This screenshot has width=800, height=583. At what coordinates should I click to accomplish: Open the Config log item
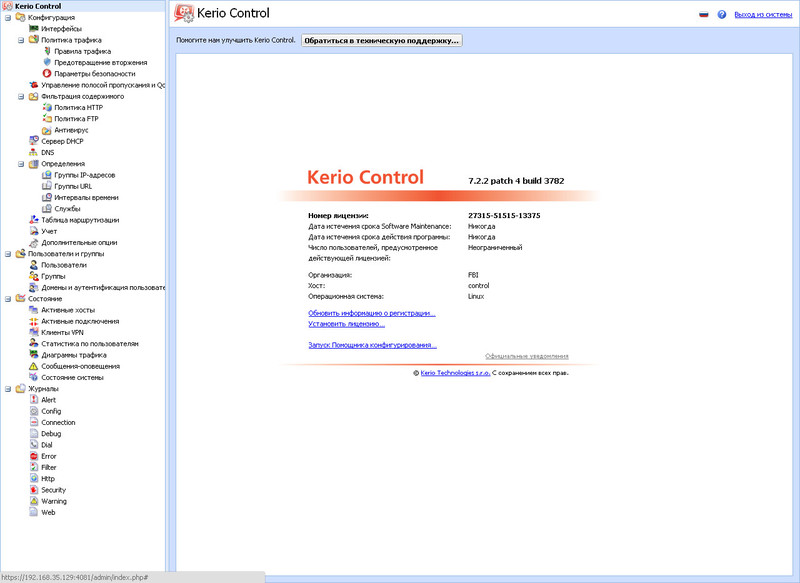(51, 411)
